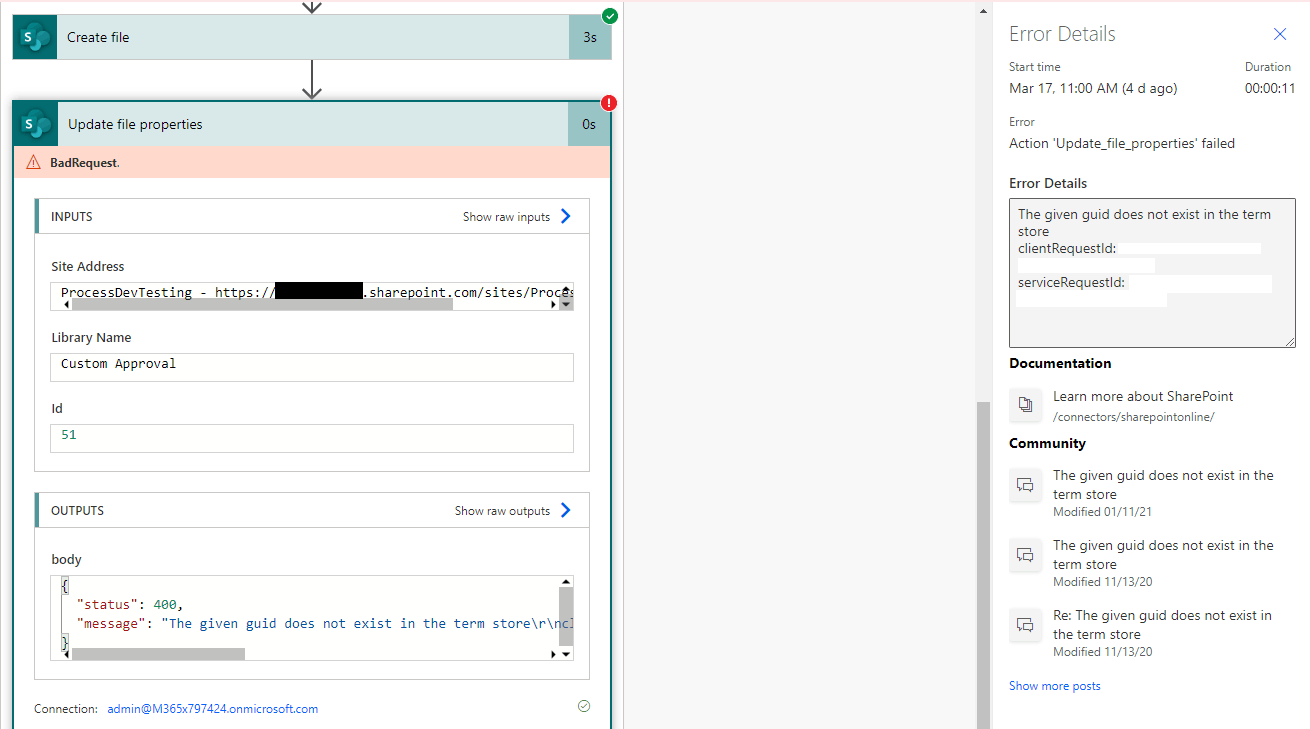
Task: Open the Learn more about SharePoint link
Action: 1142,396
